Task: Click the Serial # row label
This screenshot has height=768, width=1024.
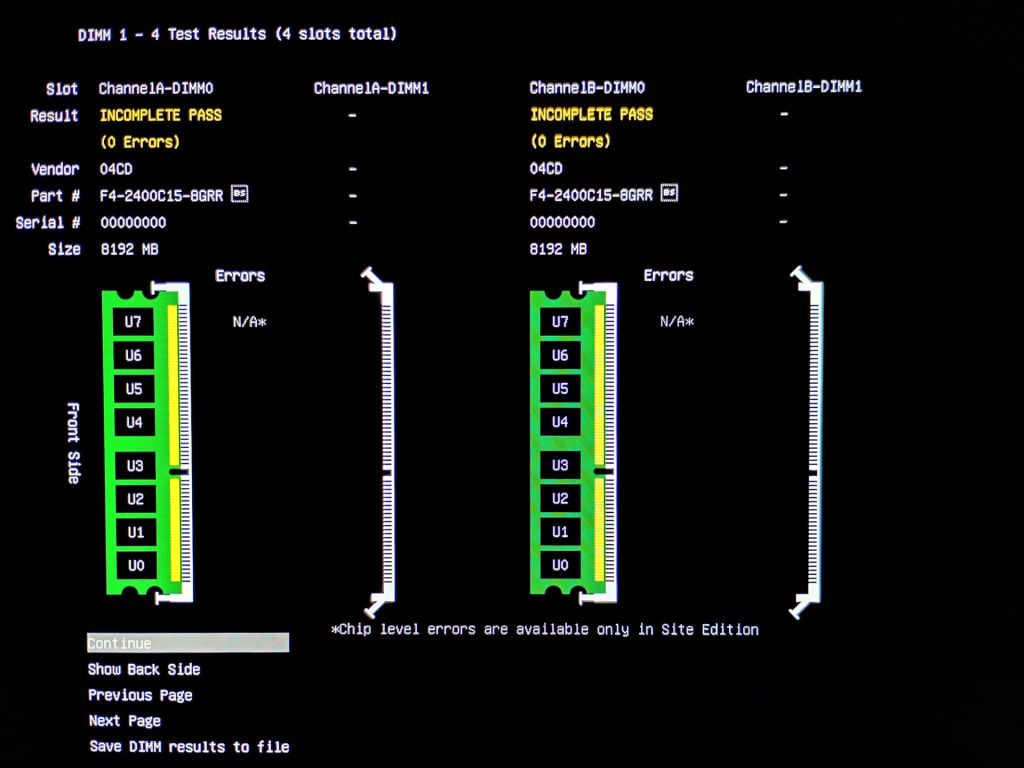Action: (48, 223)
